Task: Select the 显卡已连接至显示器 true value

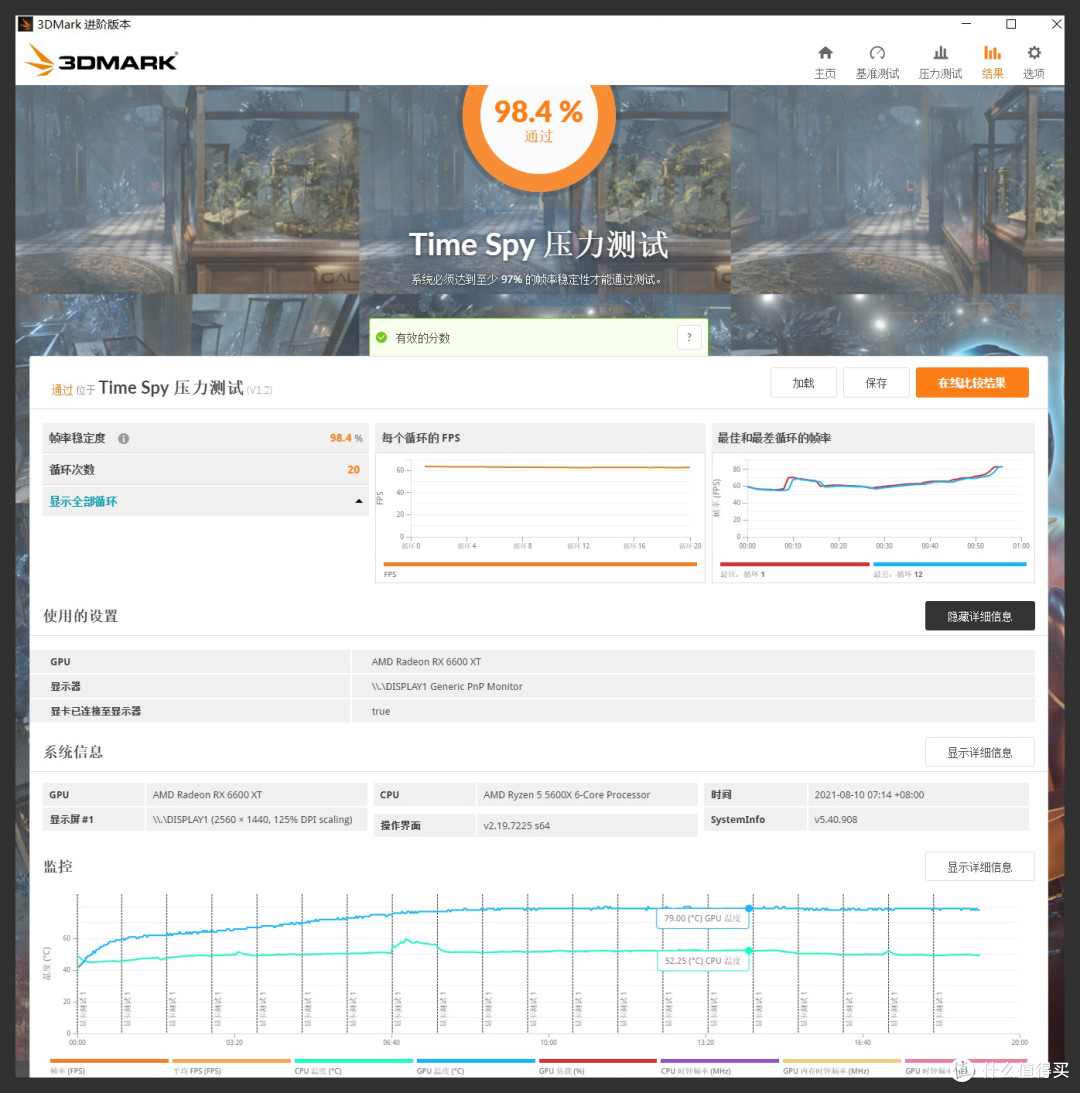Action: tap(381, 711)
